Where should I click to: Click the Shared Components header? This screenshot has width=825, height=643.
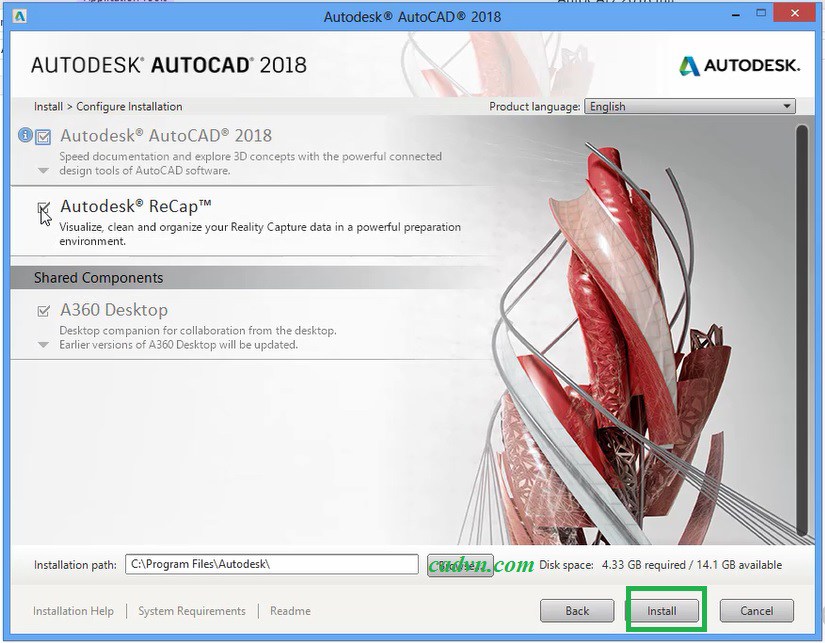(98, 278)
